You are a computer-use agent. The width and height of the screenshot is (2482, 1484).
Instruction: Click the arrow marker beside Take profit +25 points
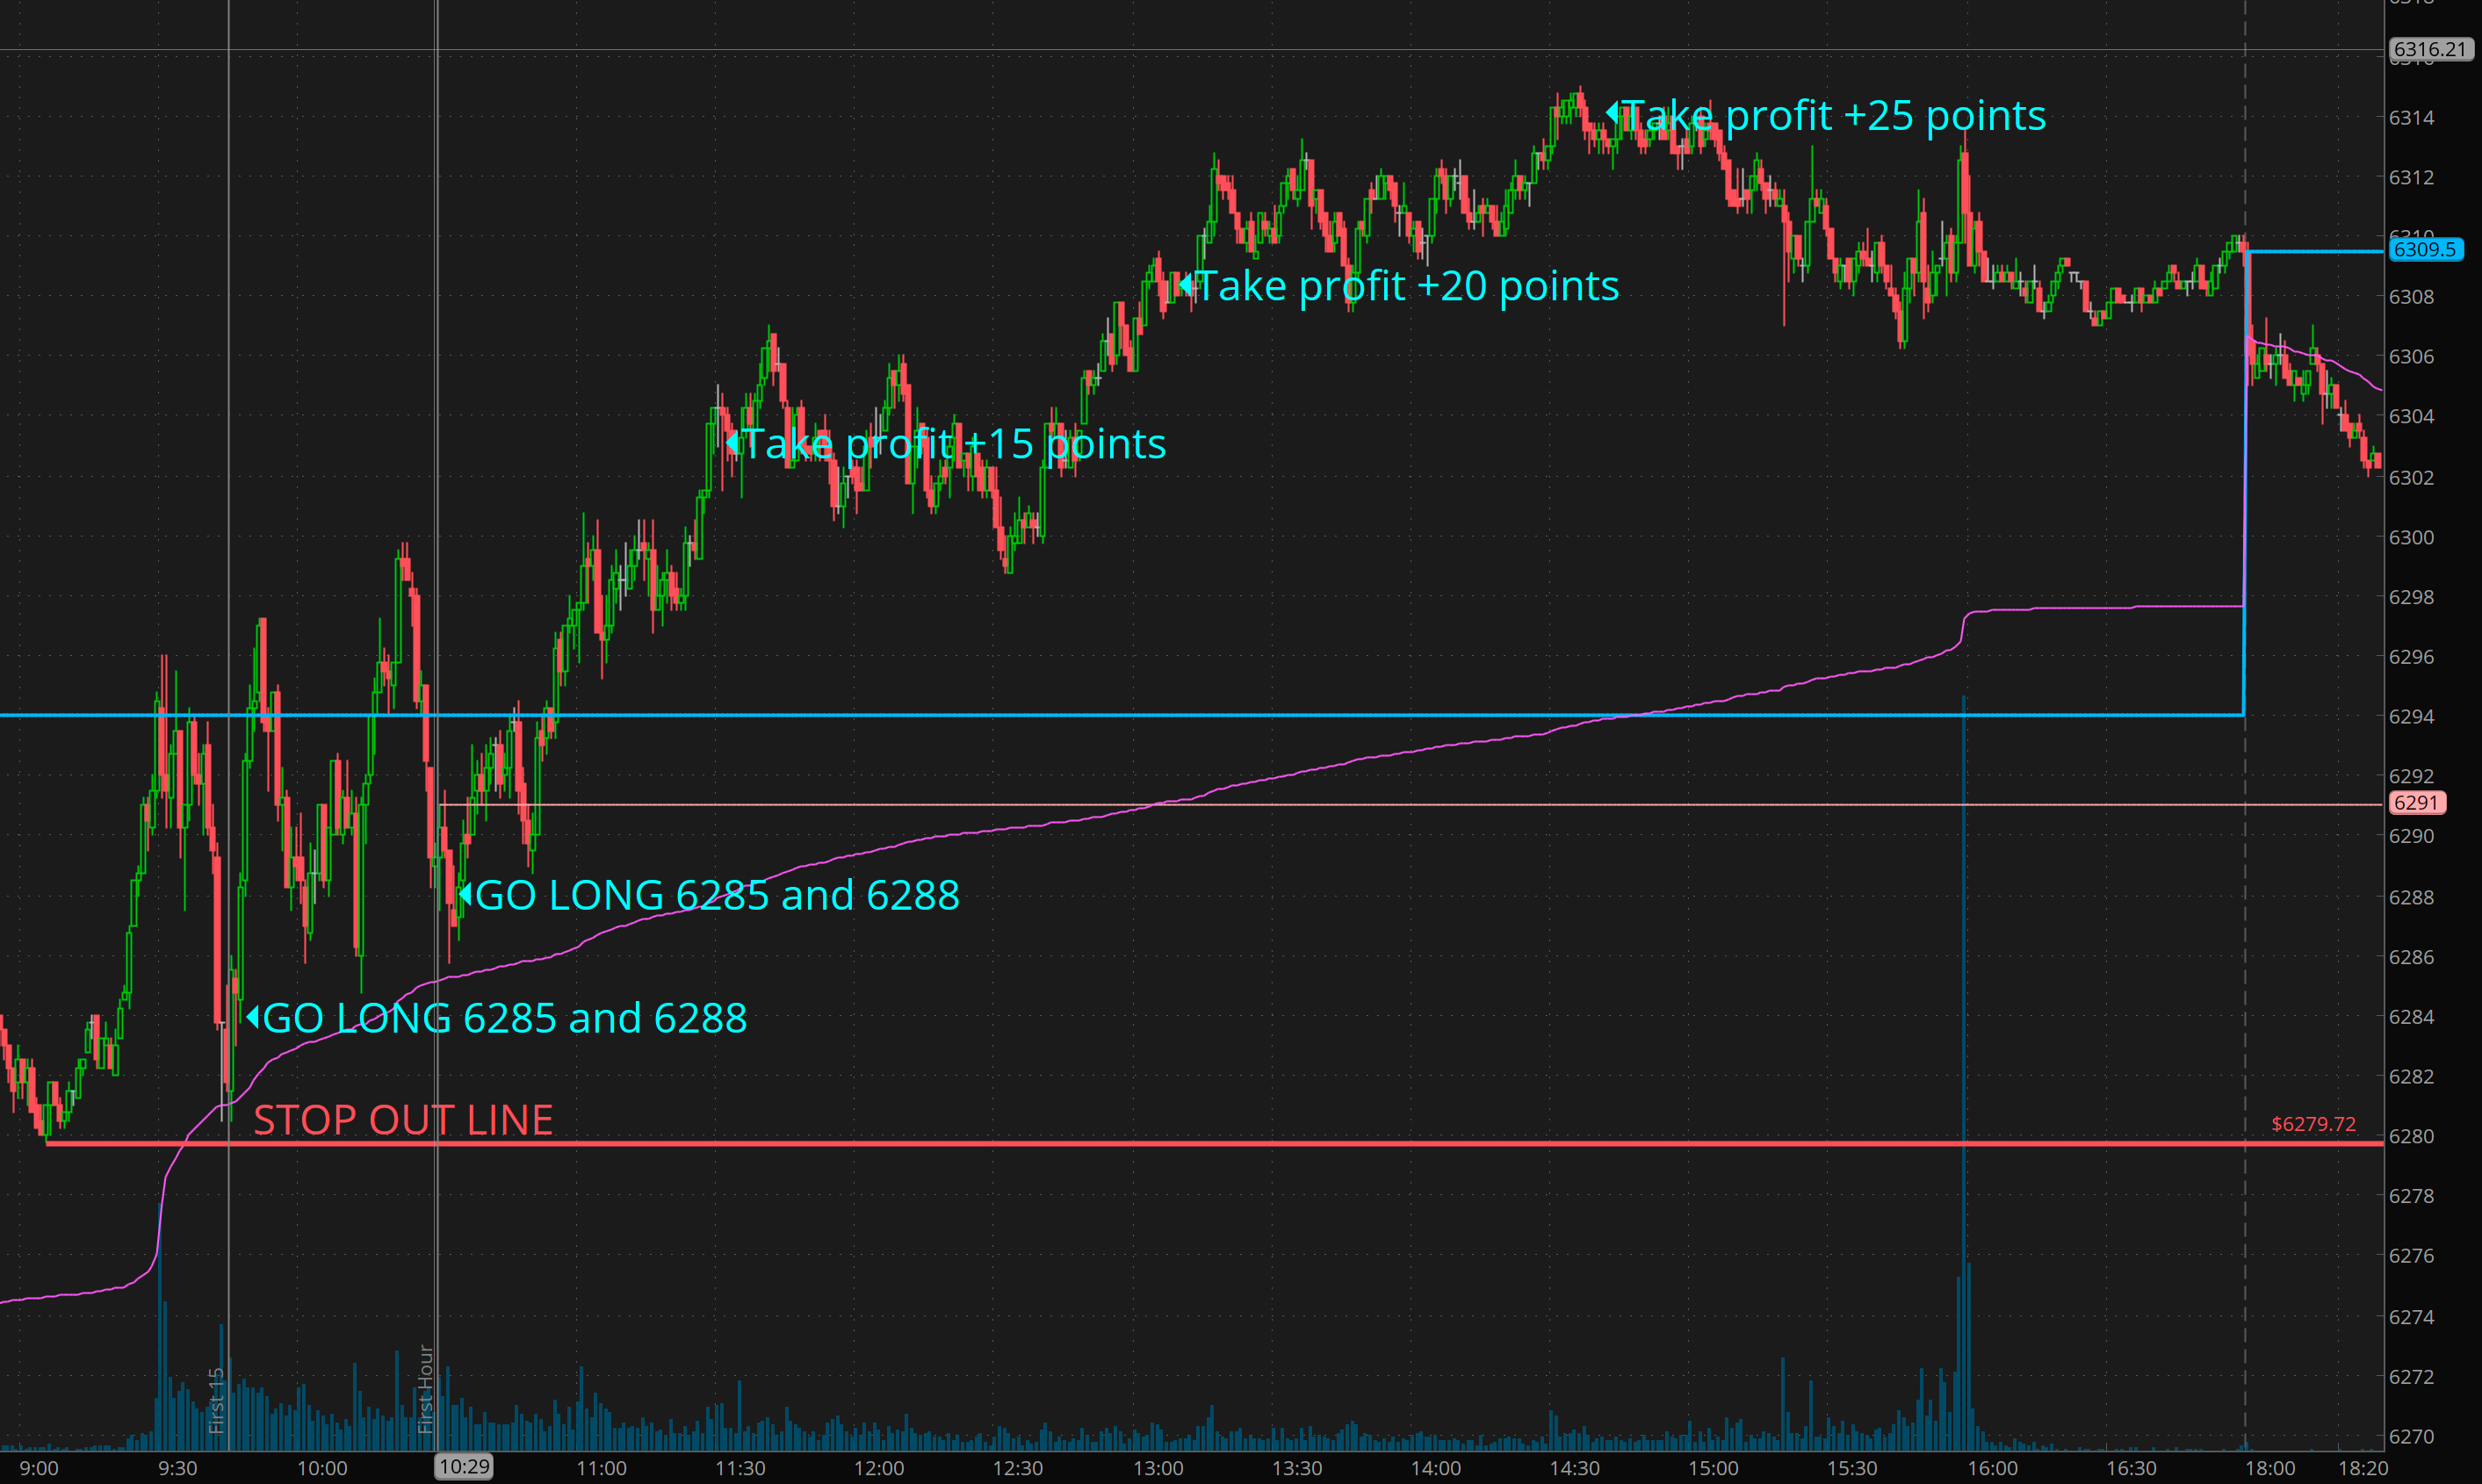[1611, 113]
